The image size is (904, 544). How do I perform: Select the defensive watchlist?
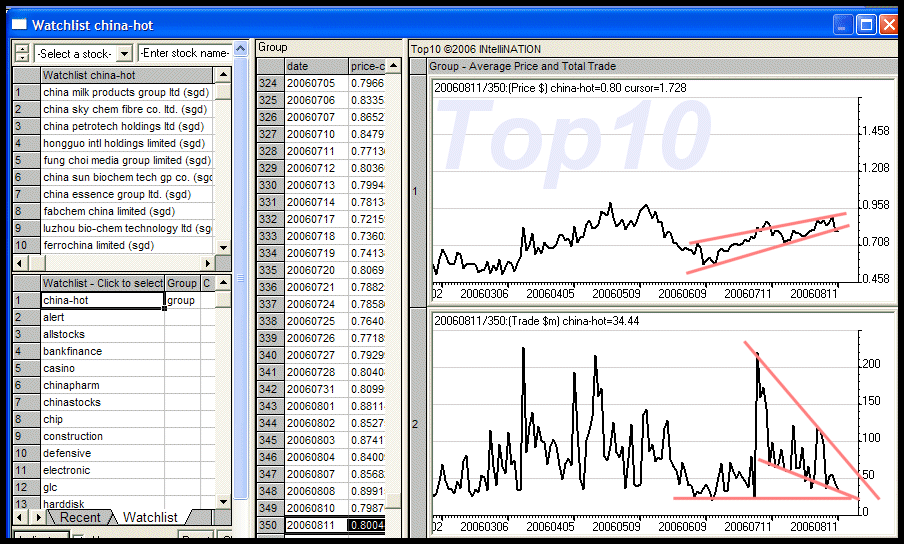click(x=103, y=453)
